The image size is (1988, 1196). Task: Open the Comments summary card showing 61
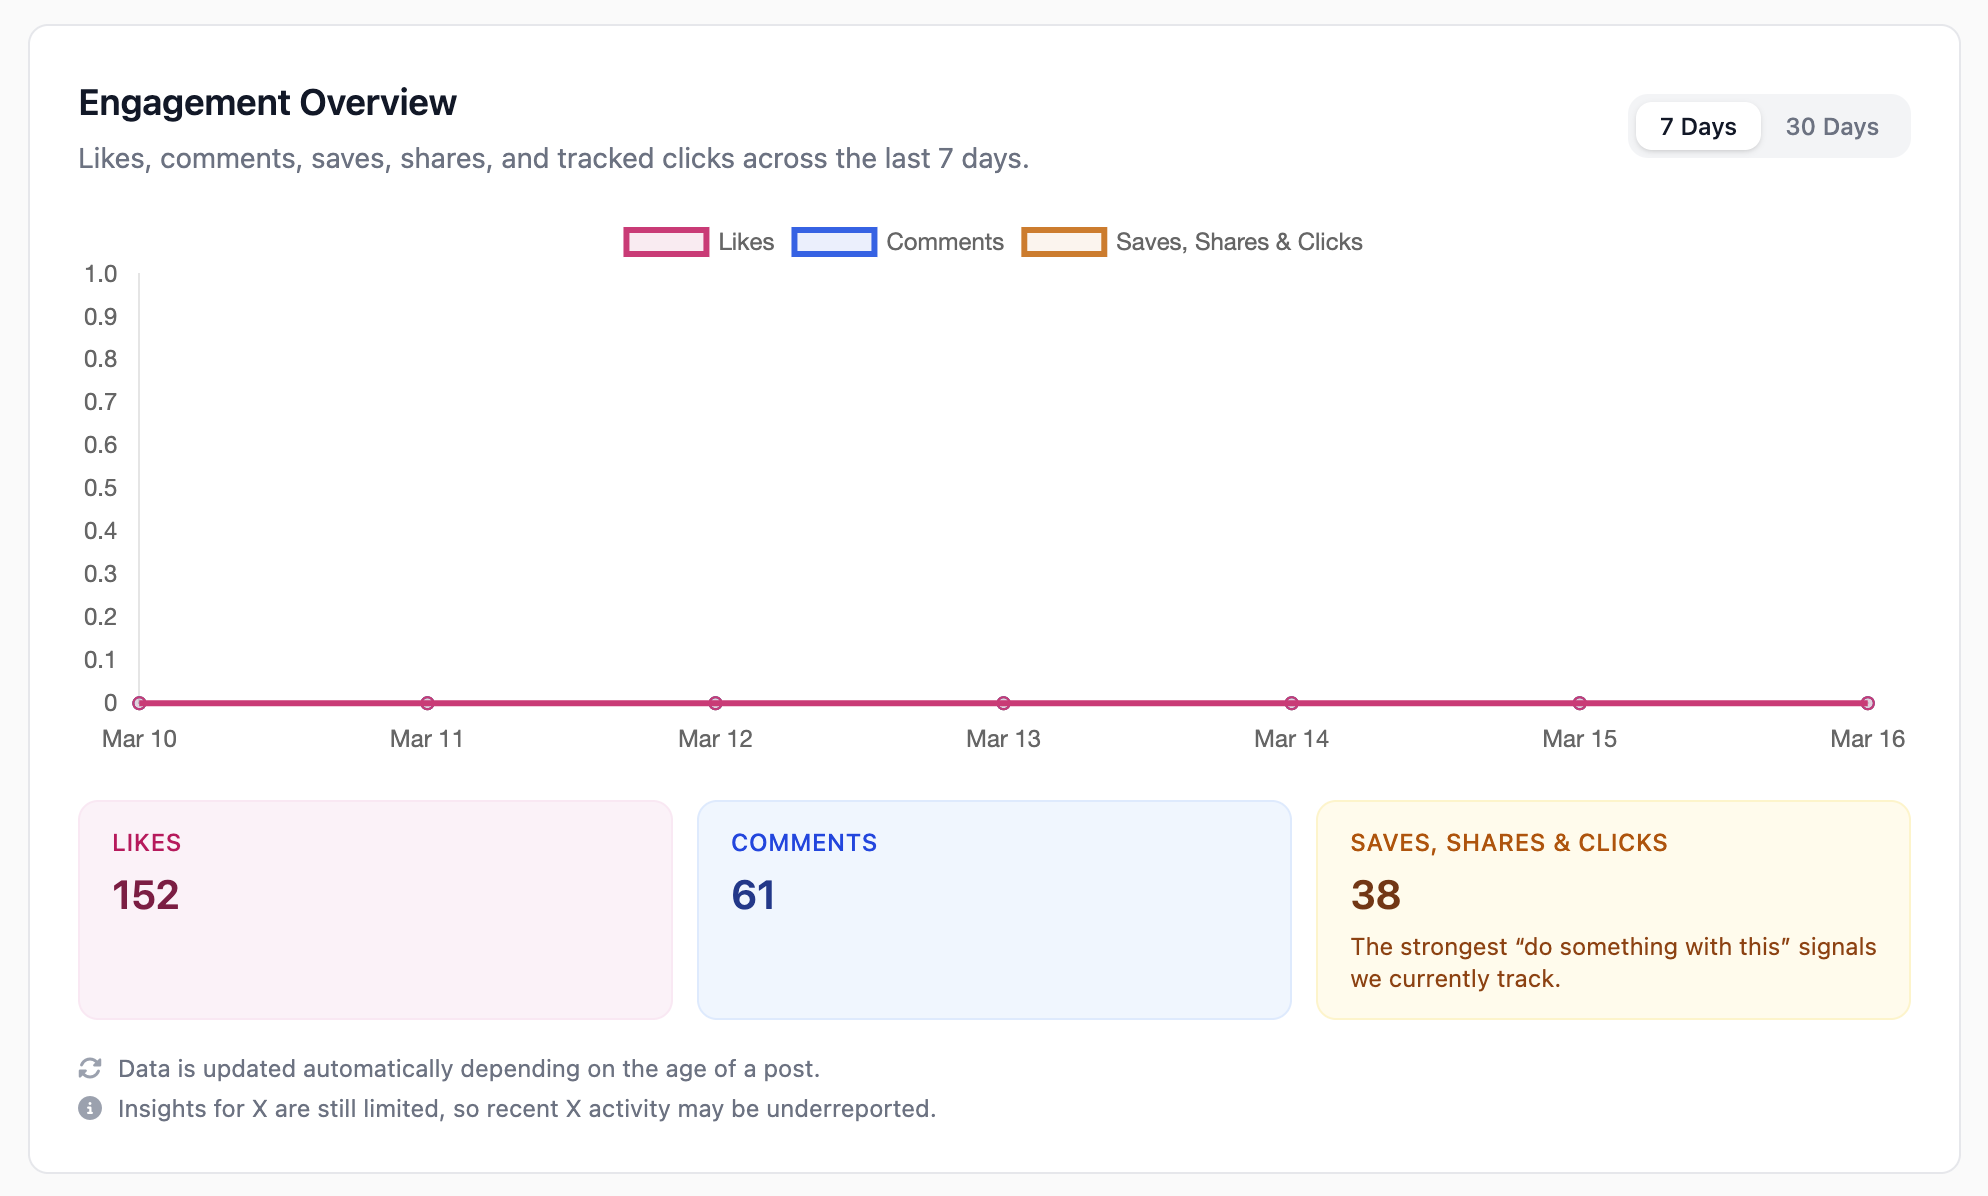point(994,909)
